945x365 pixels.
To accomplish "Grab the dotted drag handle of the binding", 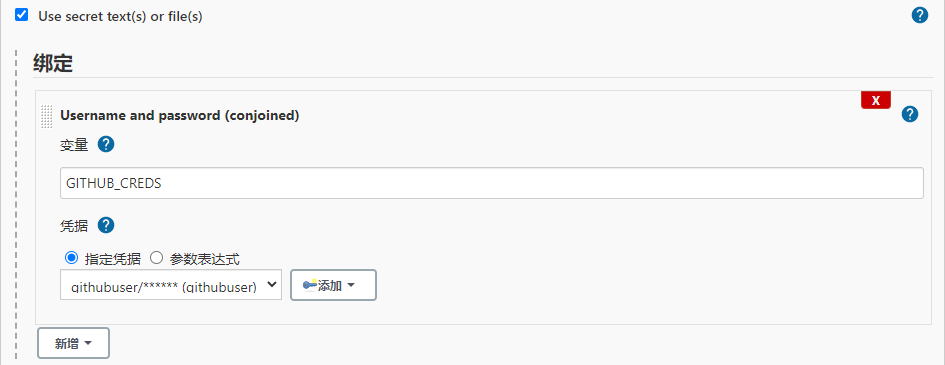I will pyautogui.click(x=46, y=116).
